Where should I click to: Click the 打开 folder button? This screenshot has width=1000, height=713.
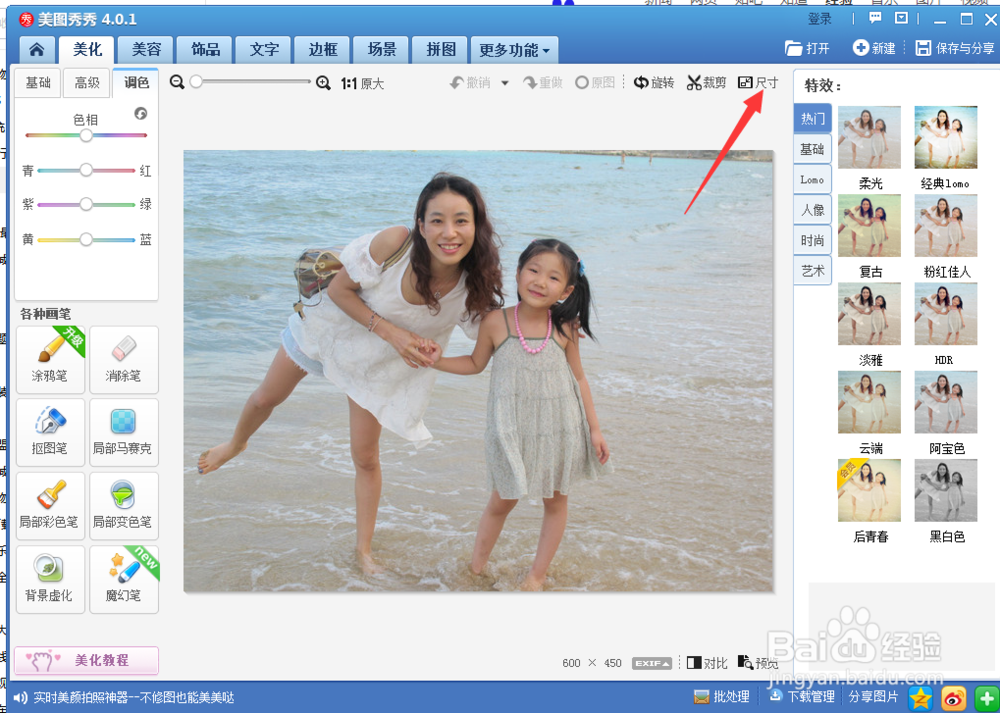coord(807,48)
